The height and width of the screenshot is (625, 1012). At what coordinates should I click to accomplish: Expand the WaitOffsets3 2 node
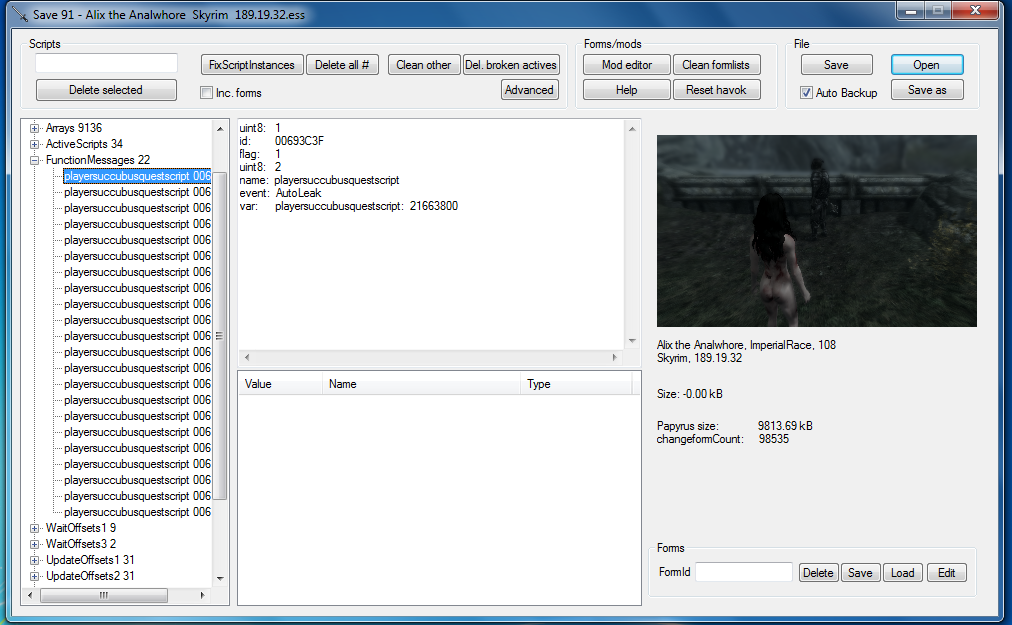click(x=35, y=544)
